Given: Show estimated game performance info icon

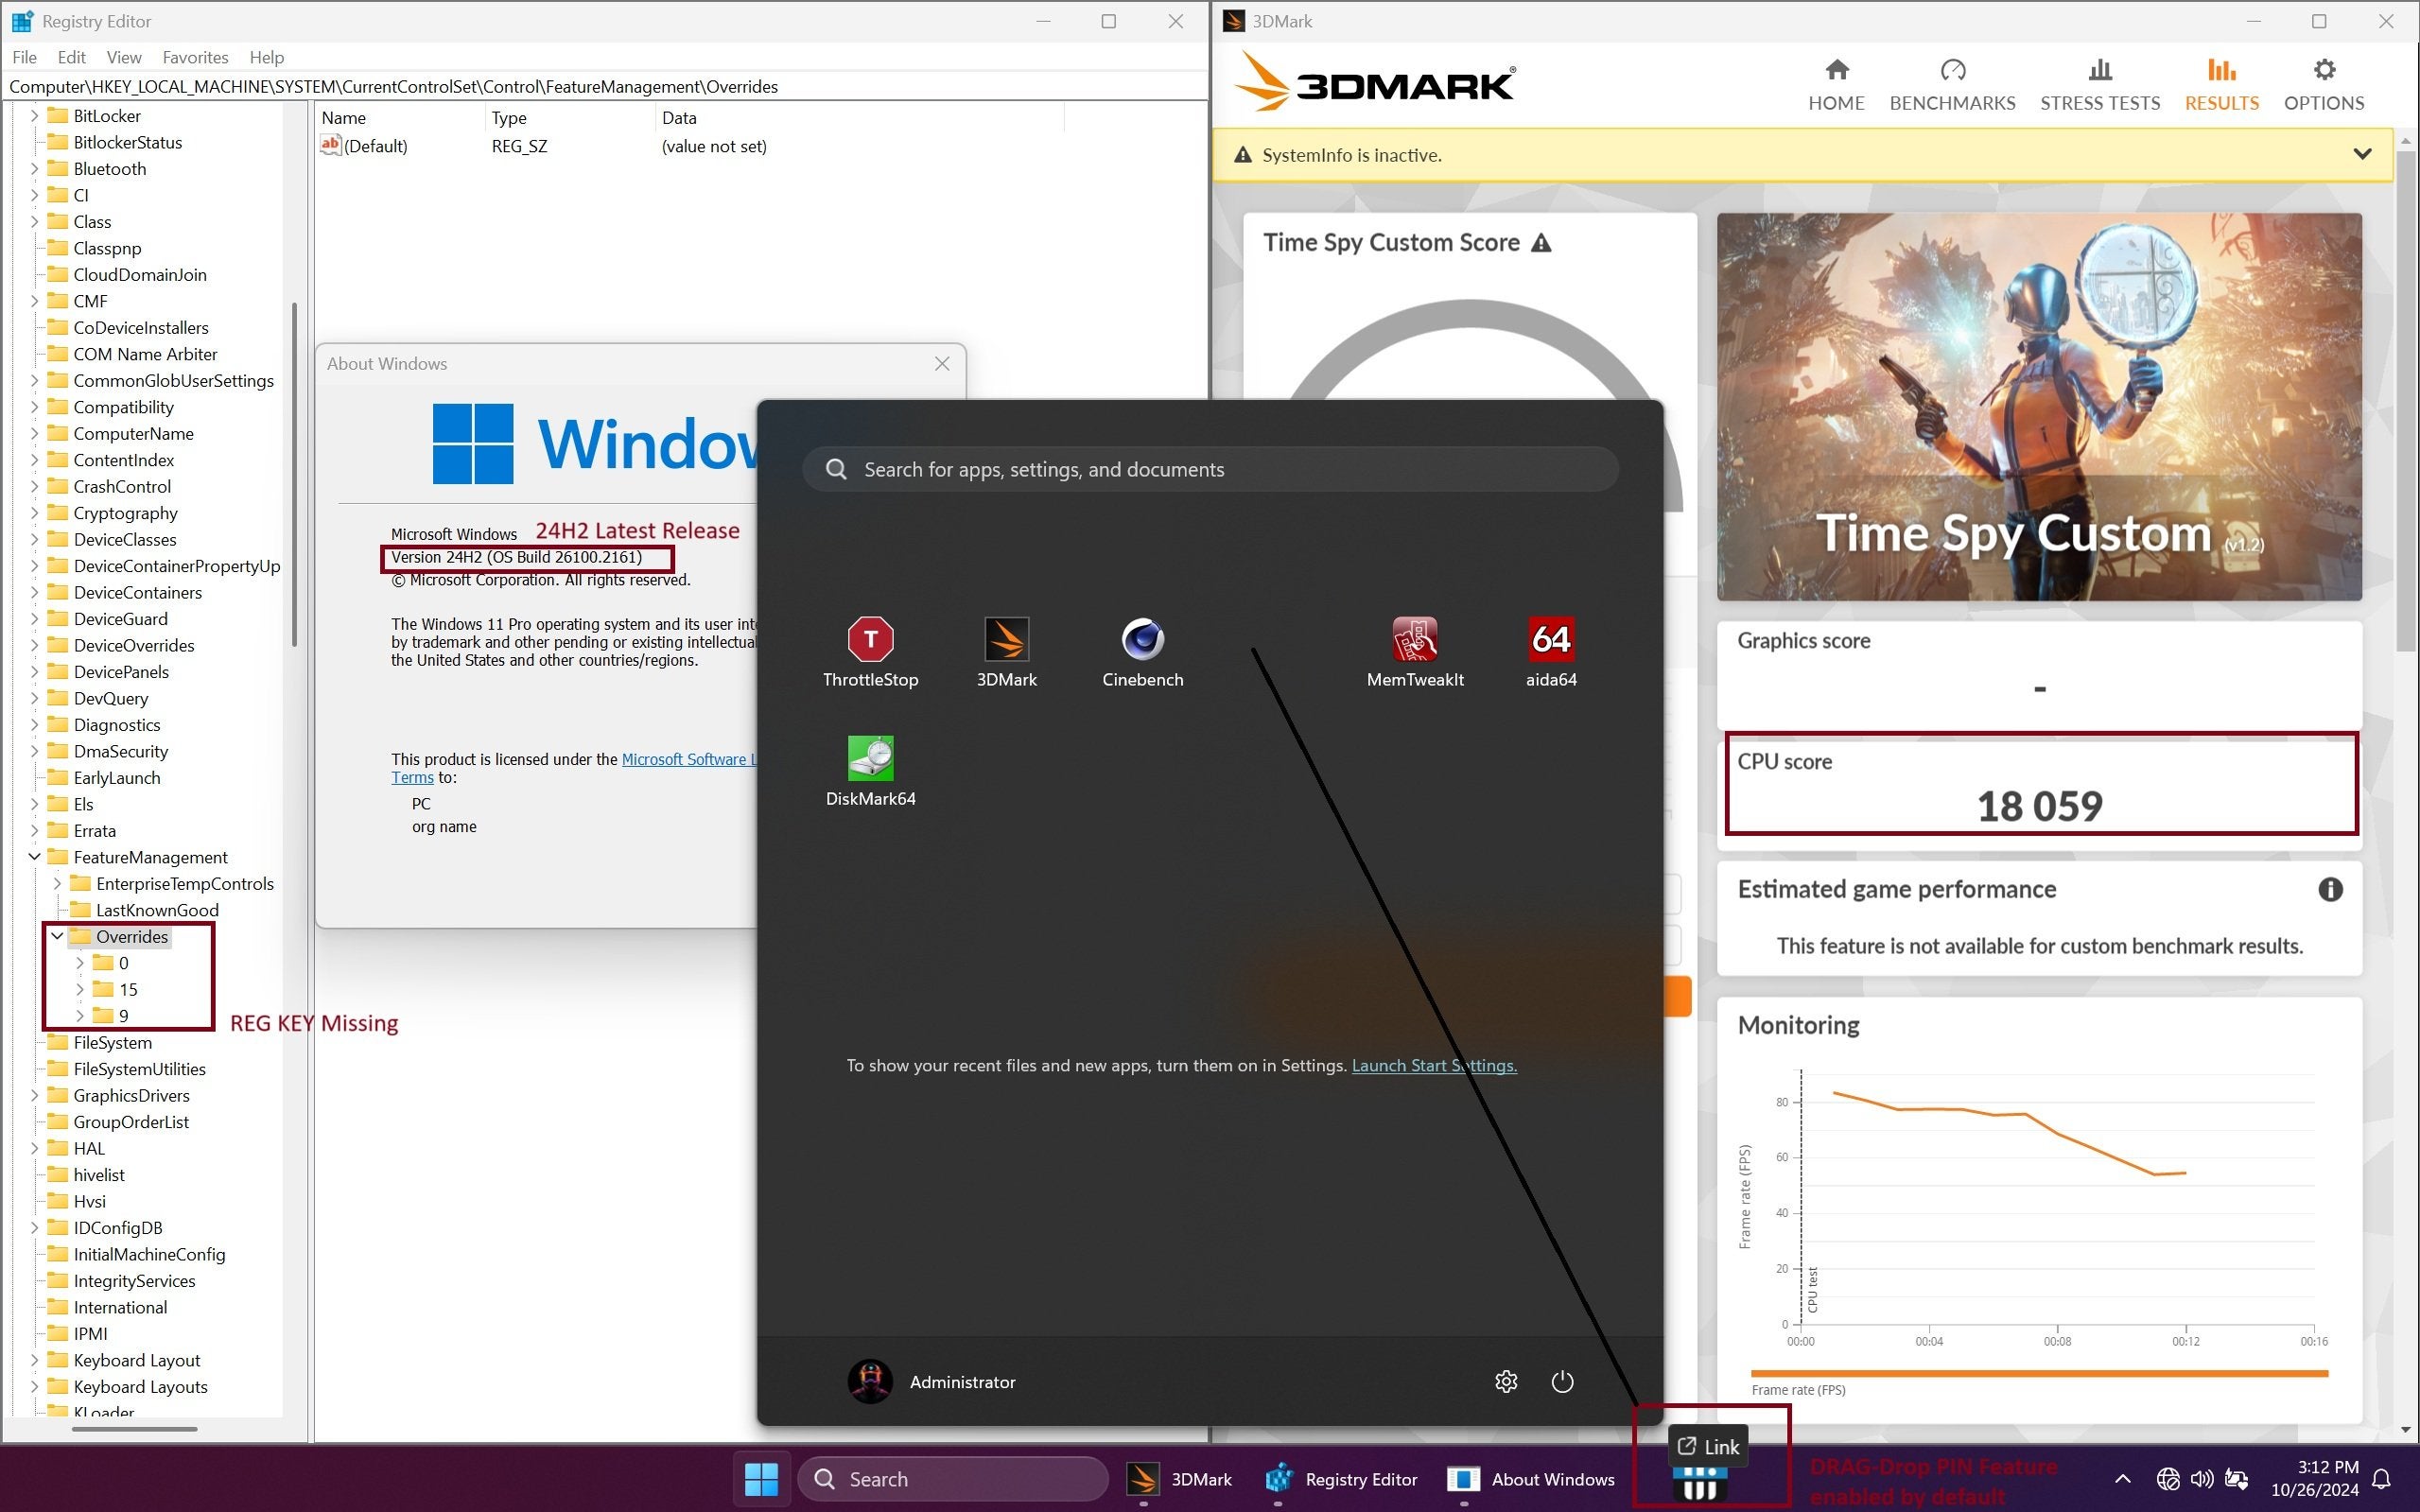Looking at the screenshot, I should pos(2330,889).
